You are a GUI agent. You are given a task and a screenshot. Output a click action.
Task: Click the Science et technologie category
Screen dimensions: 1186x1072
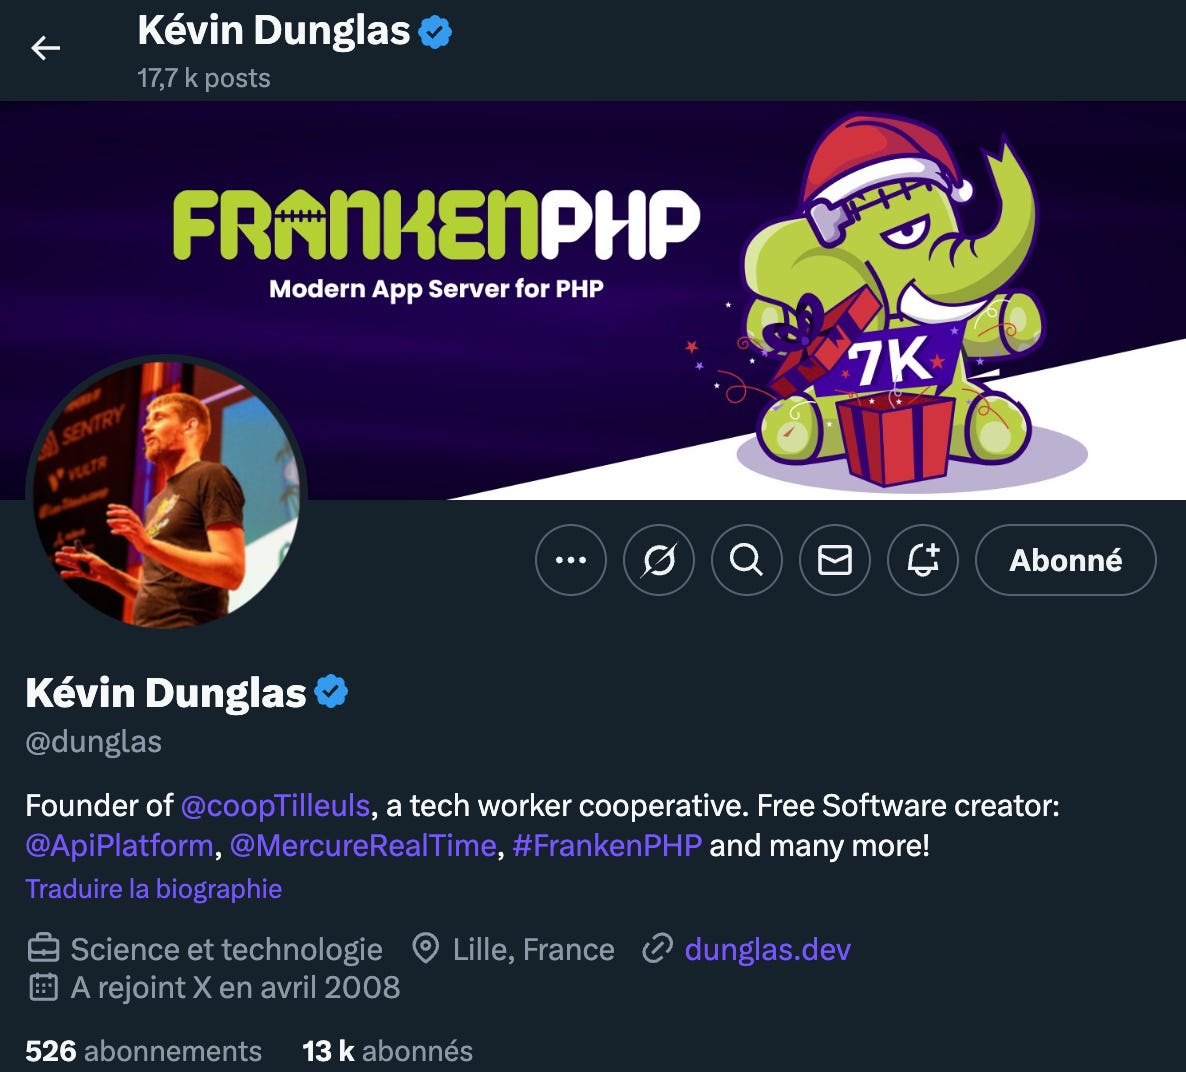point(226,949)
